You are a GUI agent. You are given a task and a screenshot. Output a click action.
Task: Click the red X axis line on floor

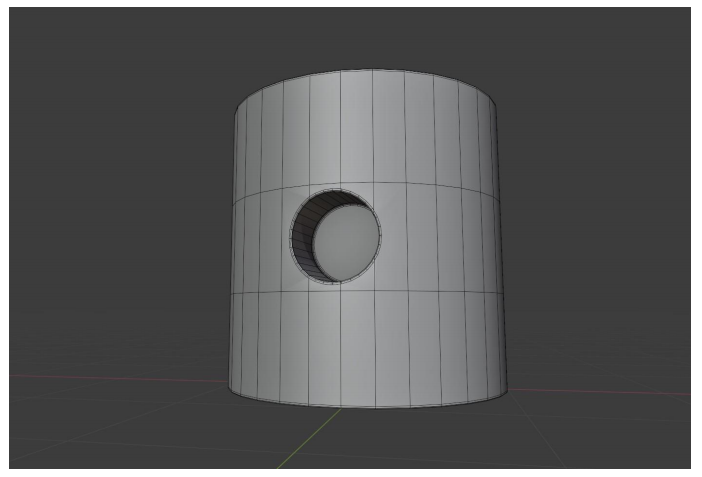[119, 378]
